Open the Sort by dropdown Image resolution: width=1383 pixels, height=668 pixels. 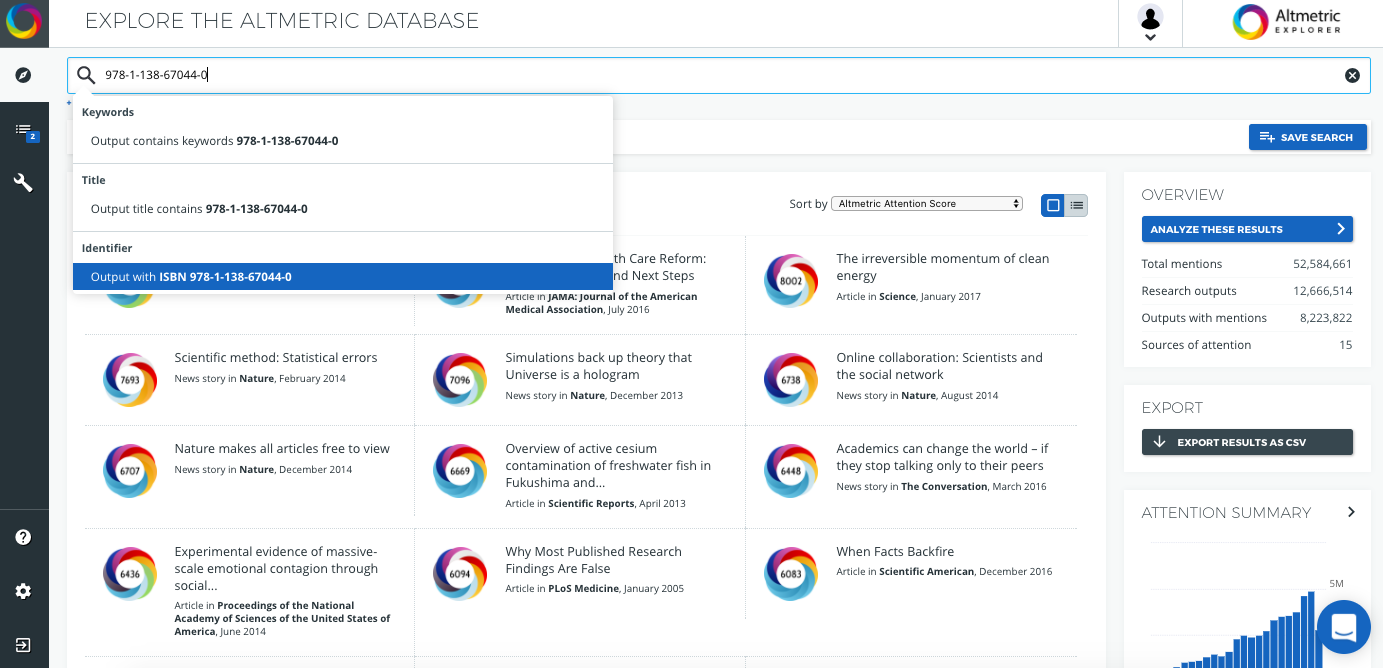click(x=927, y=204)
